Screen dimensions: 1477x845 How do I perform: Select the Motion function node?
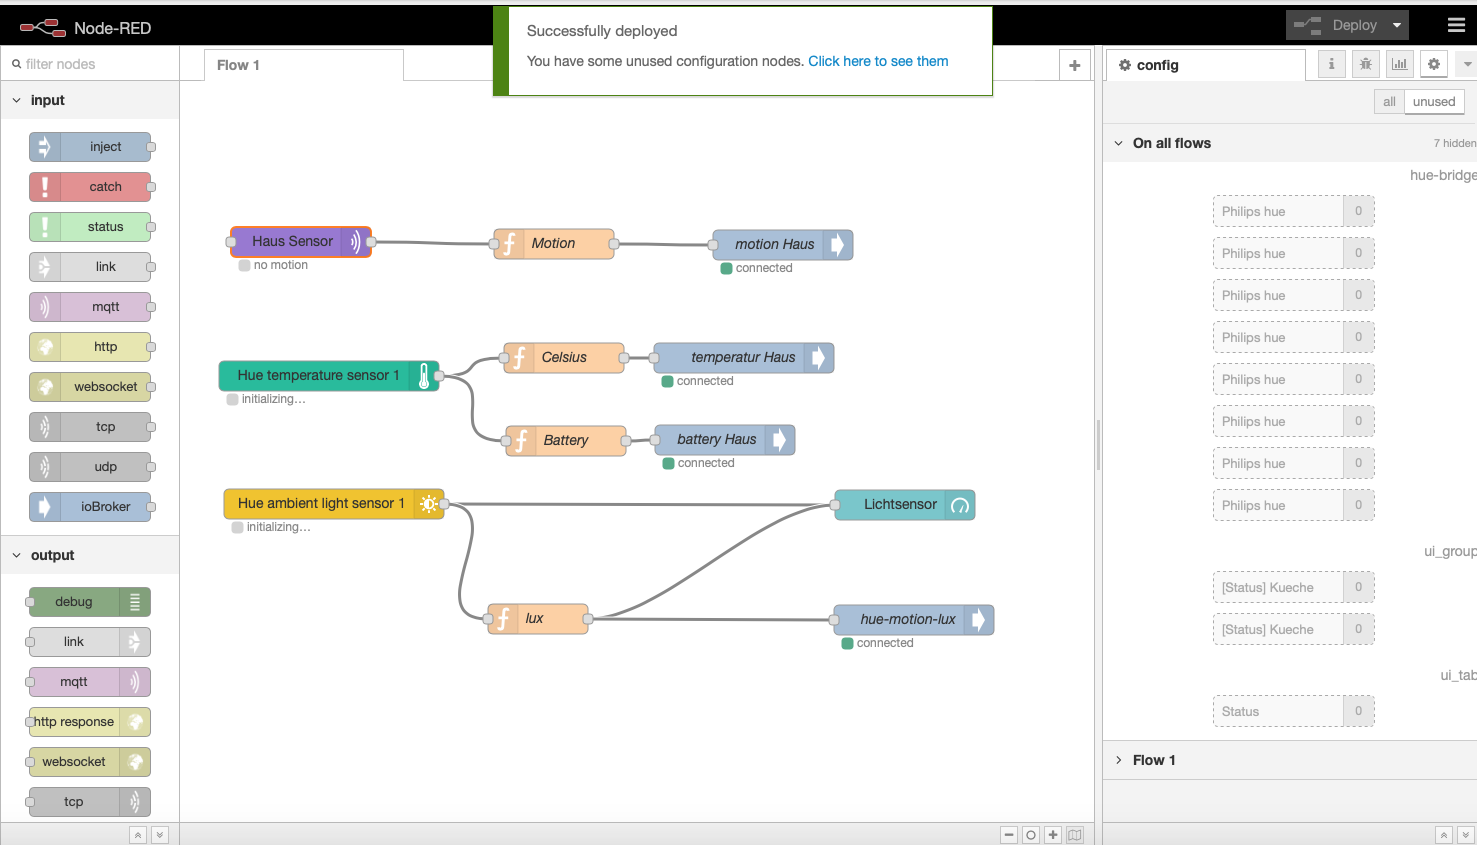point(554,244)
